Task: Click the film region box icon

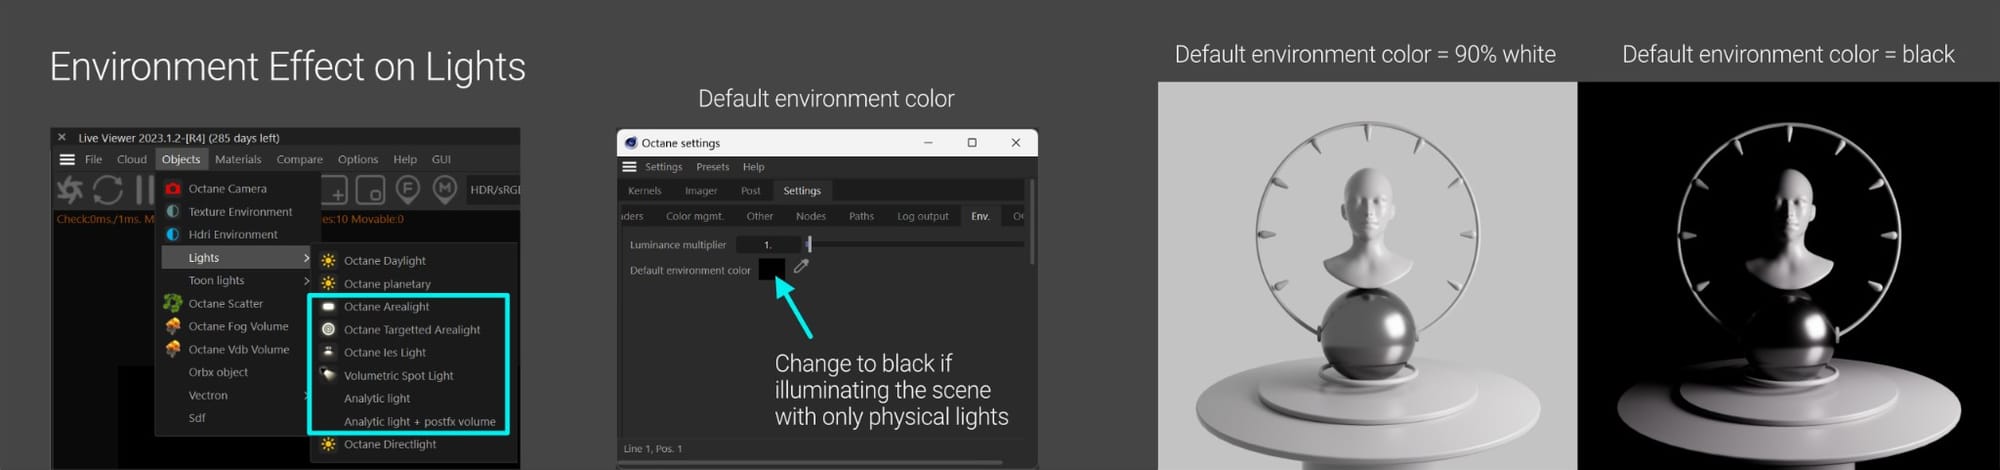Action: (x=370, y=189)
